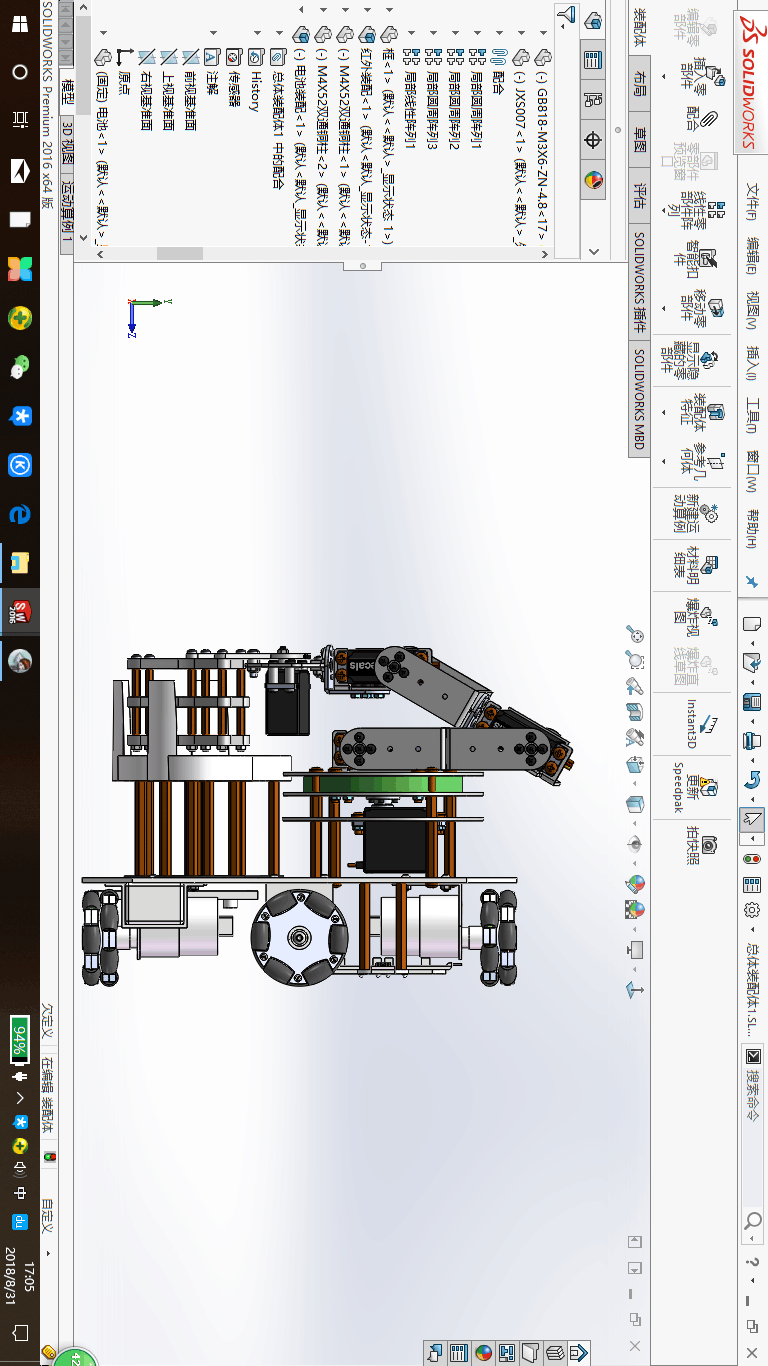This screenshot has width=768, height=1366.
Task: Pin the menu bar with the pushpin
Action: tap(753, 581)
